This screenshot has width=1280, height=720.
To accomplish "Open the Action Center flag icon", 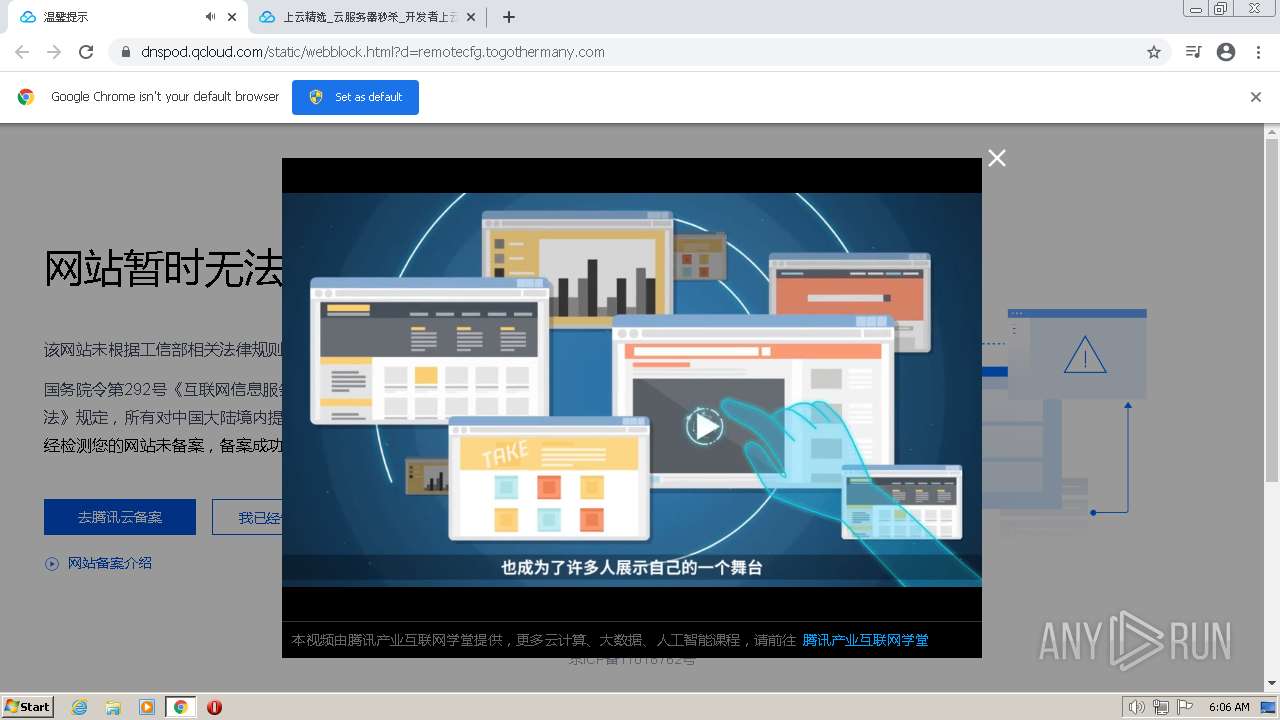I will coord(1185,707).
